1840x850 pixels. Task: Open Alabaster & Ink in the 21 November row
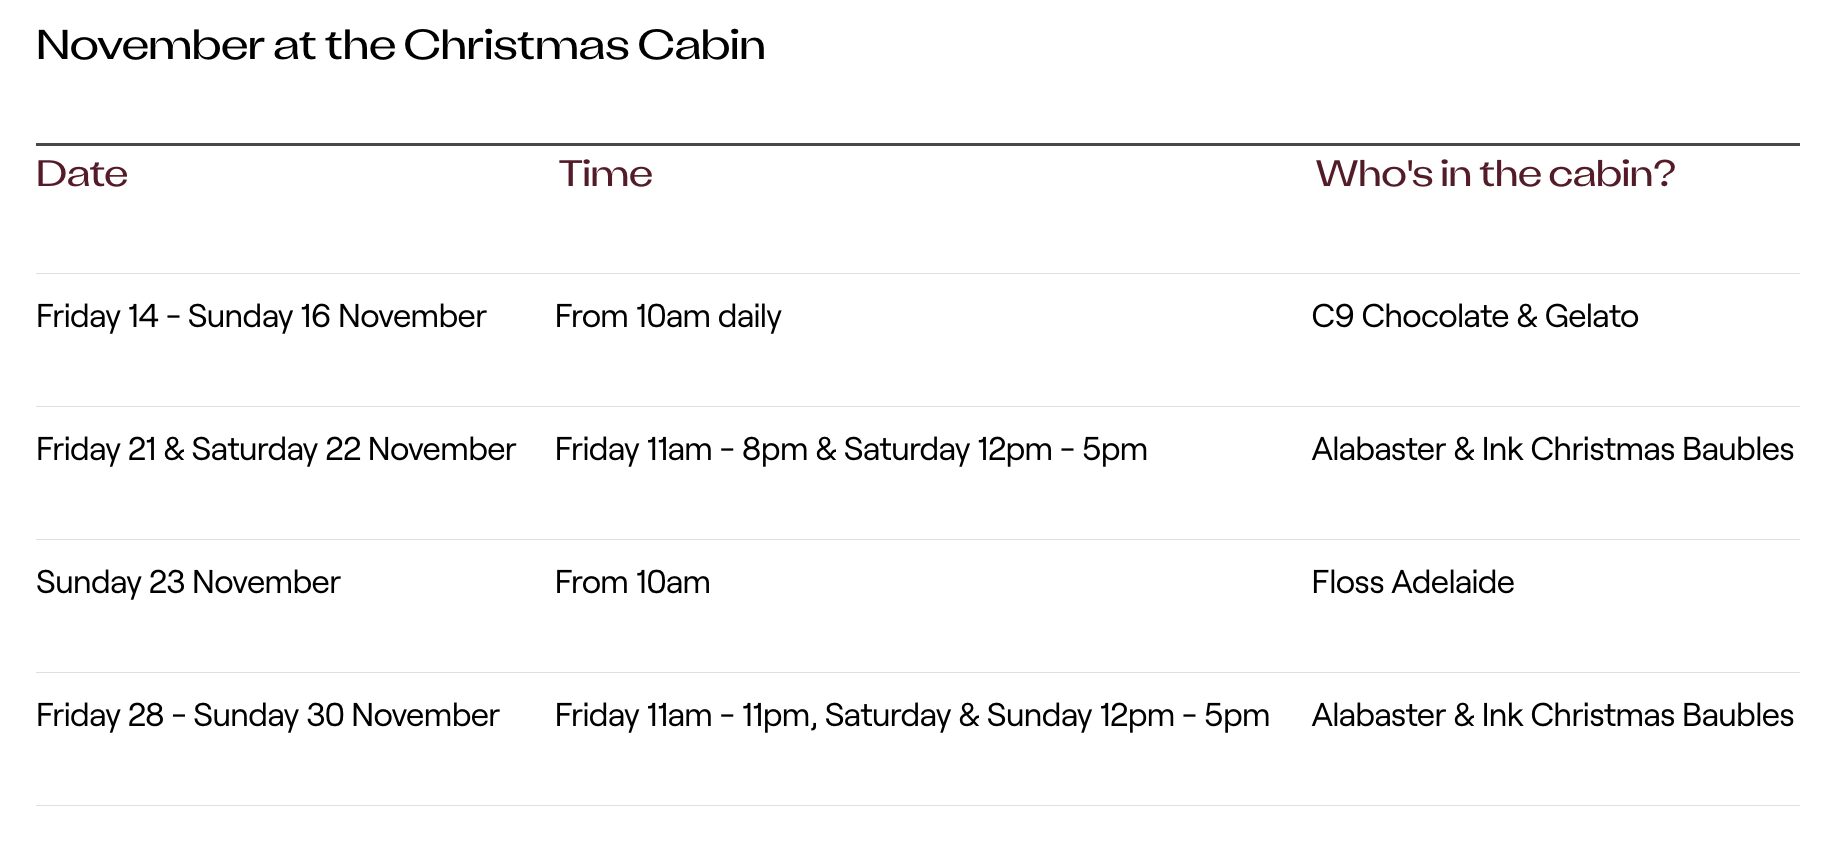[1552, 450]
